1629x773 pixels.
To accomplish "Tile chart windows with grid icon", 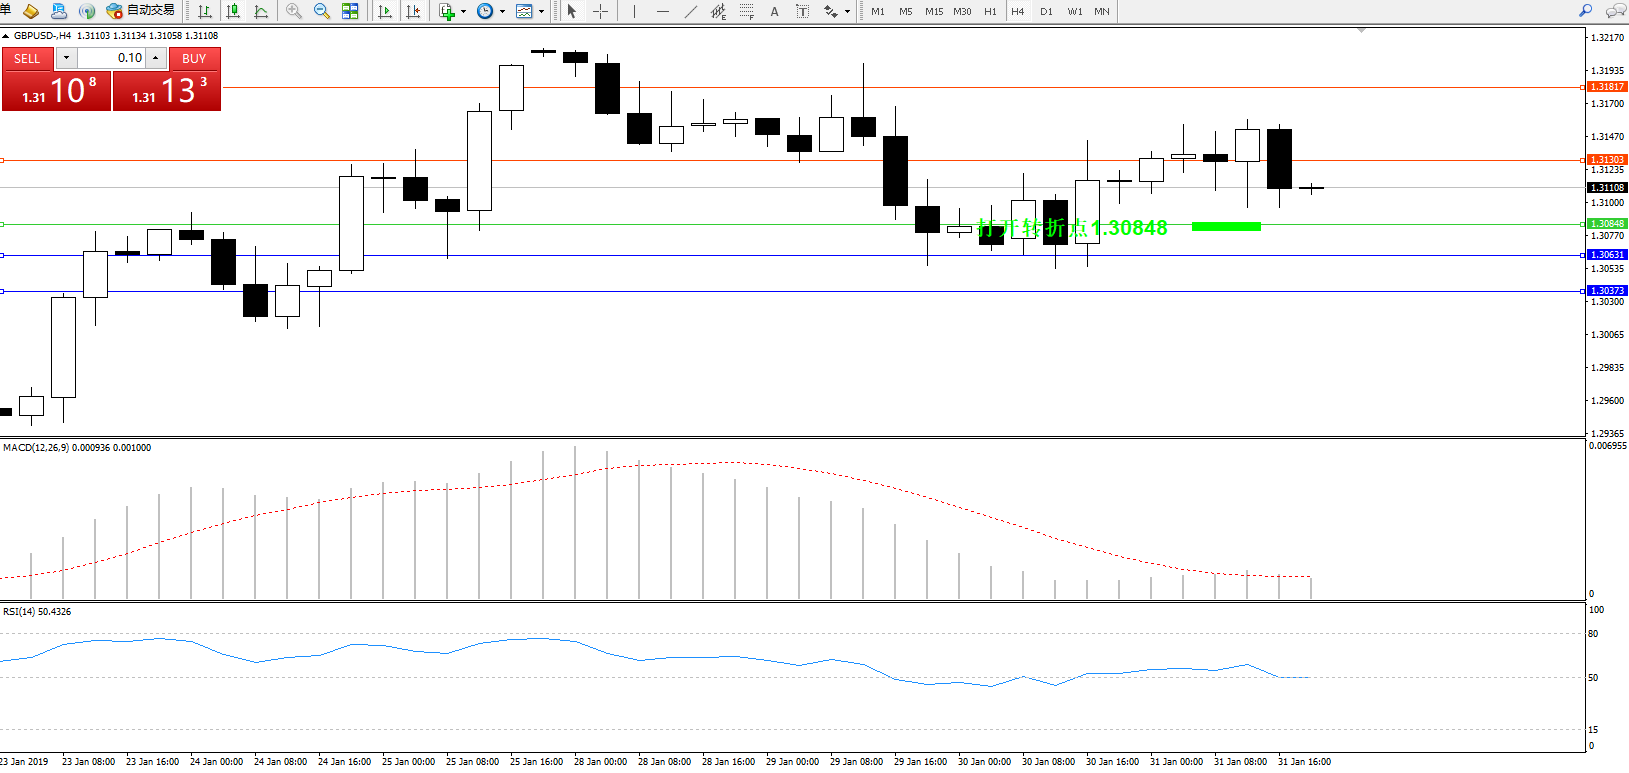I will 350,11.
